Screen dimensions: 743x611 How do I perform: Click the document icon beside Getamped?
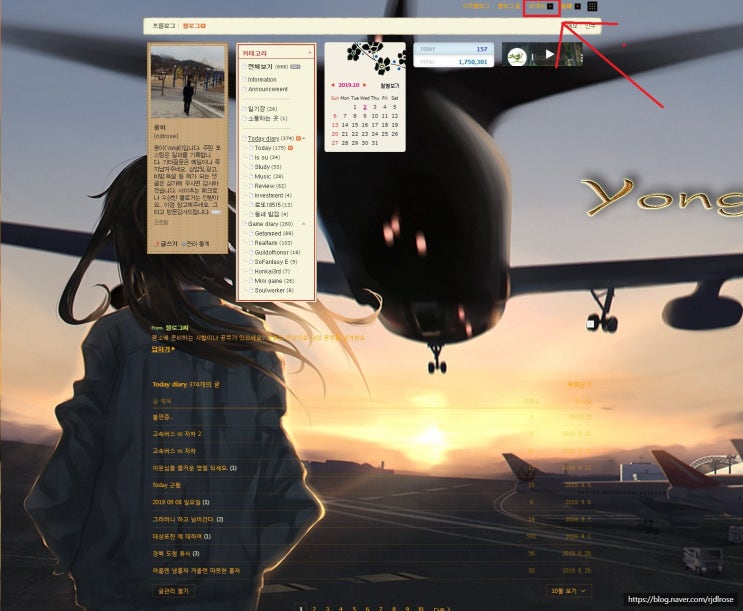tap(251, 233)
